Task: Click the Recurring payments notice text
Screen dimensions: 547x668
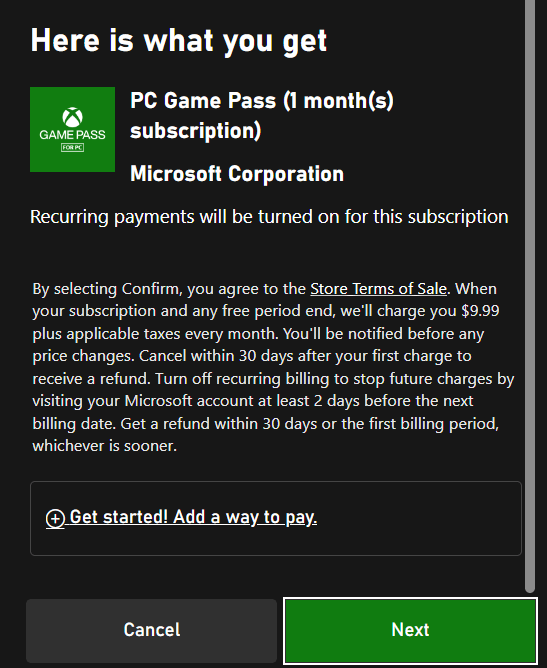Action: point(269,217)
